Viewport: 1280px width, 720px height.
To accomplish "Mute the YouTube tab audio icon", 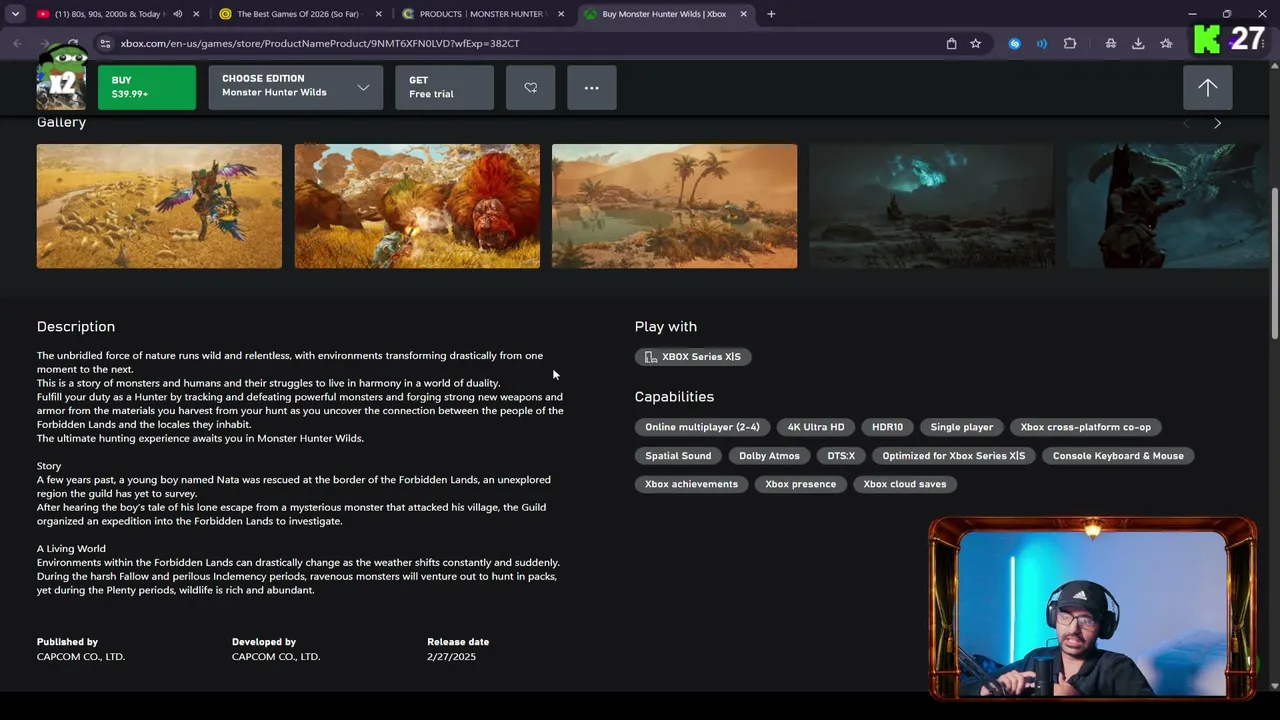I will coord(177,14).
